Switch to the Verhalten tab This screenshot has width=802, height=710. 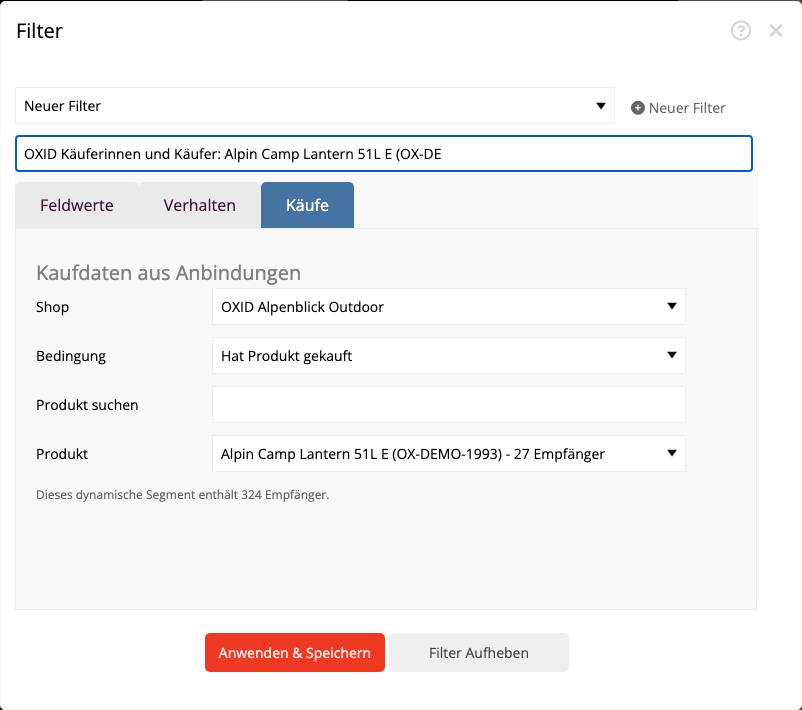click(199, 205)
